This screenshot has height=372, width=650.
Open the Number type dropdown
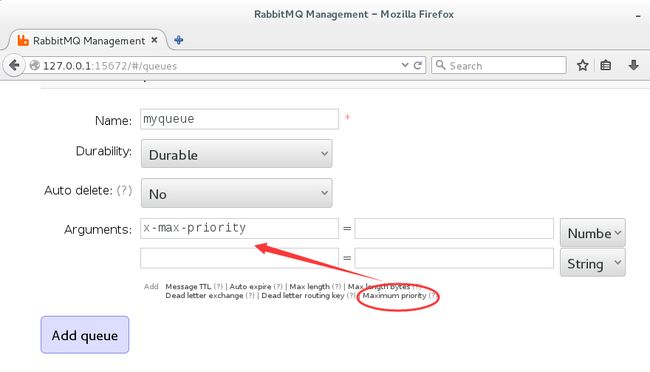[x=593, y=233]
